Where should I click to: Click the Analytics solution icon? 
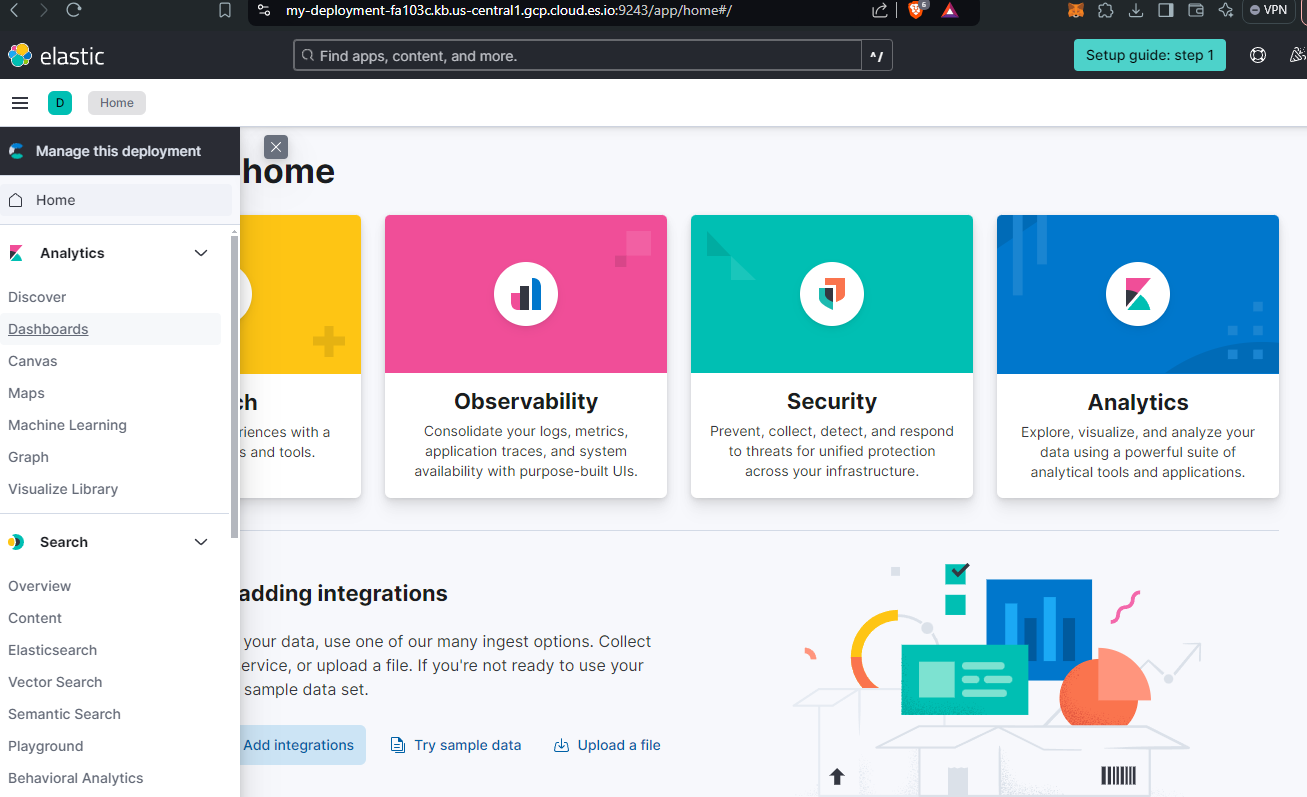1137,294
